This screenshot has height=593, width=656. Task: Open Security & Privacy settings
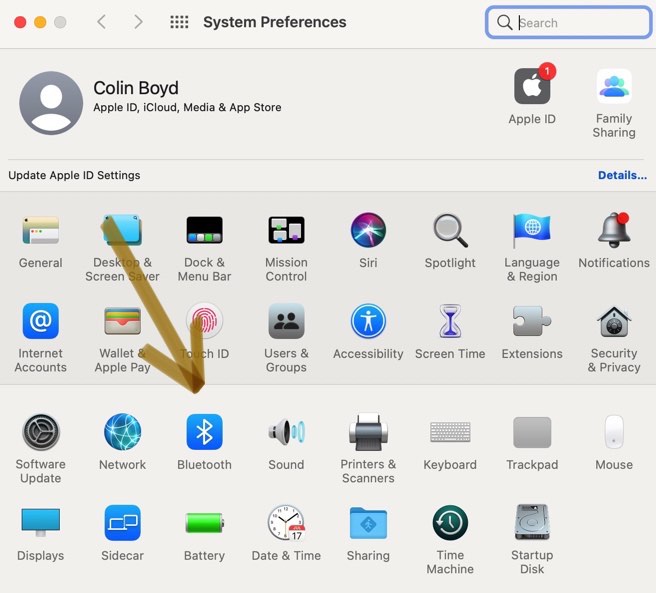coord(613,322)
